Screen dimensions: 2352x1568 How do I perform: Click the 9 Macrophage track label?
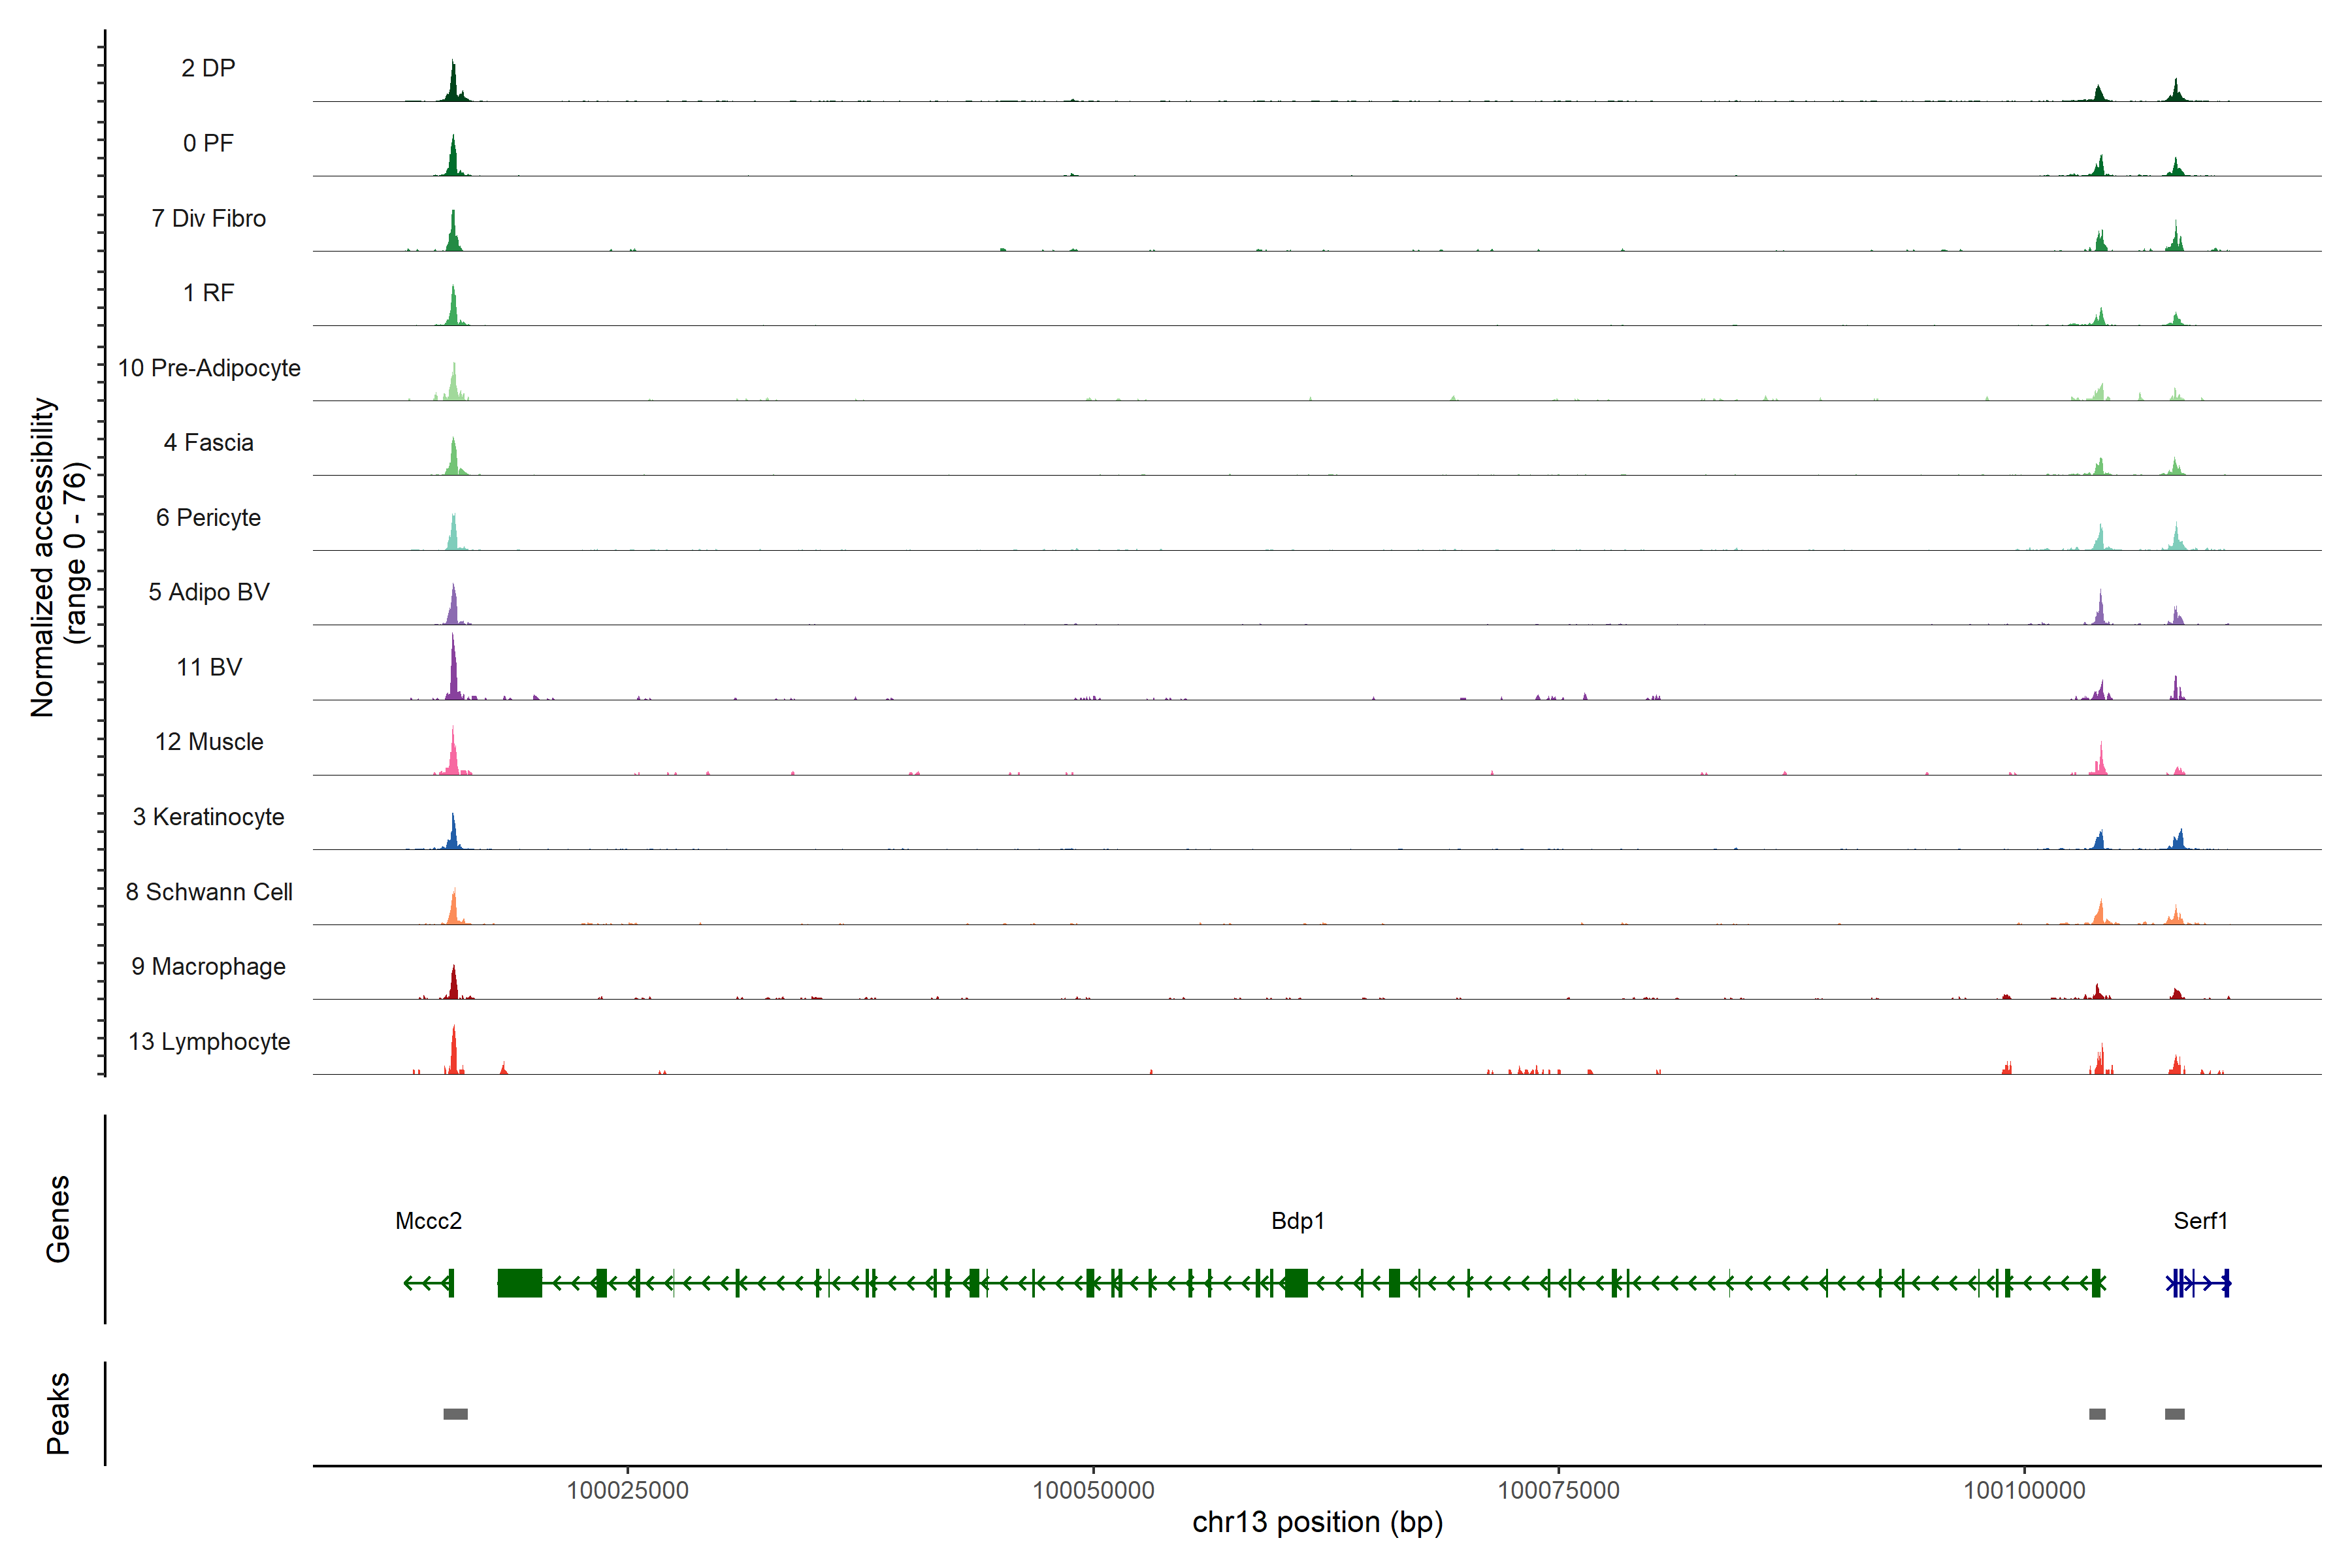pyautogui.click(x=208, y=967)
